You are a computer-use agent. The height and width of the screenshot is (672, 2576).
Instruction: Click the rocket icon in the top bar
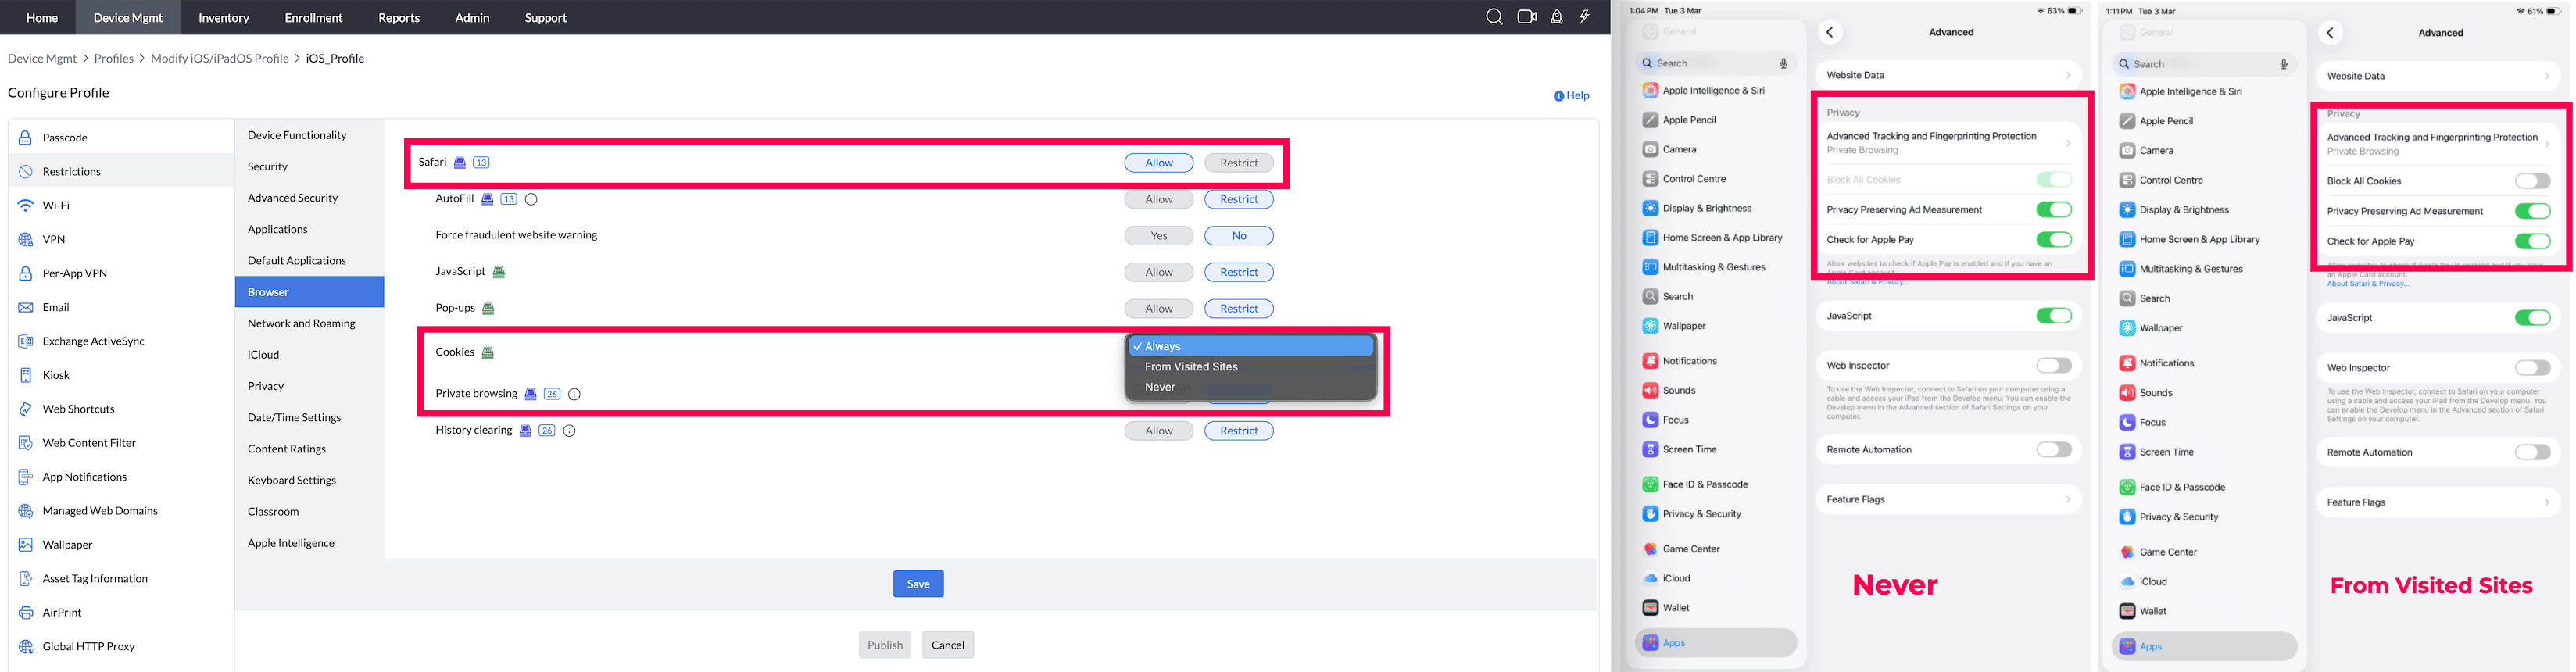(x=1557, y=17)
